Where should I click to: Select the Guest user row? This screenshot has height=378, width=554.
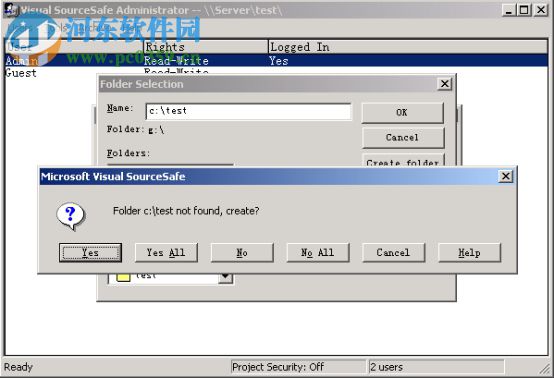pos(277,72)
